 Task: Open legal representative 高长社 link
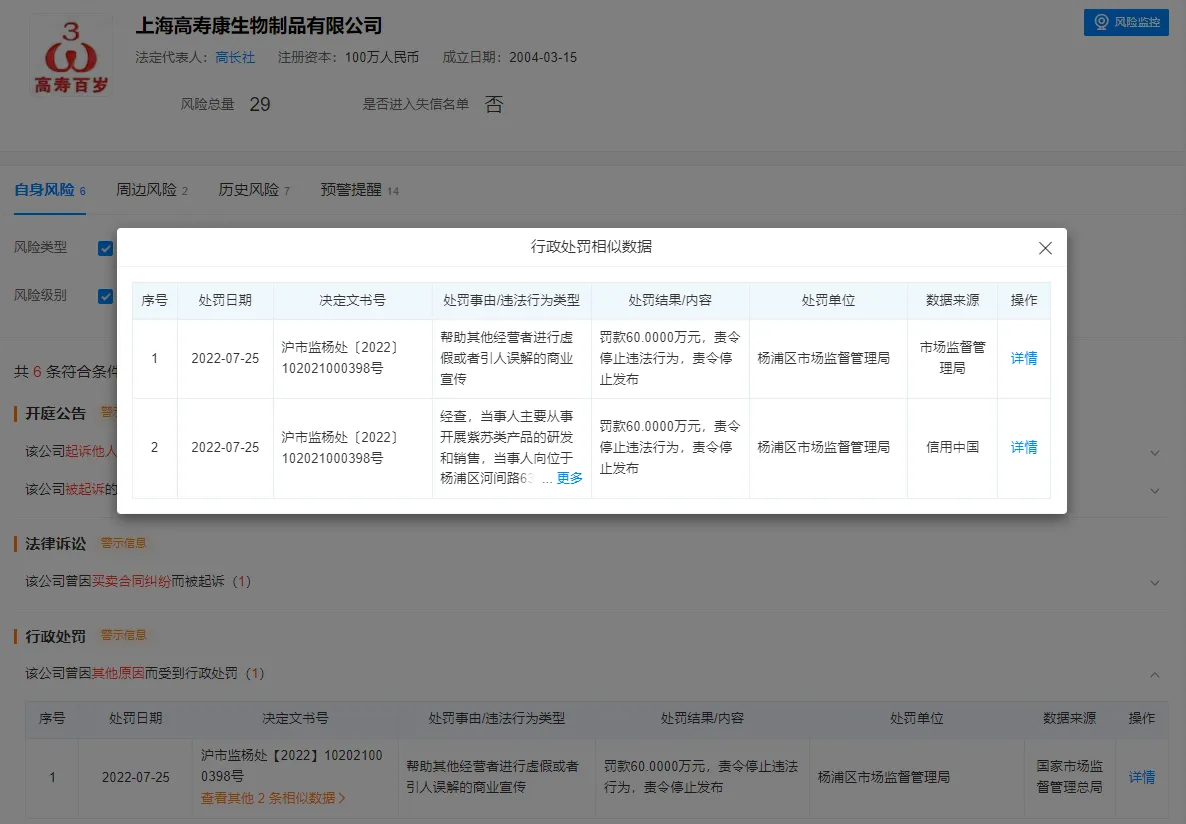click(234, 58)
